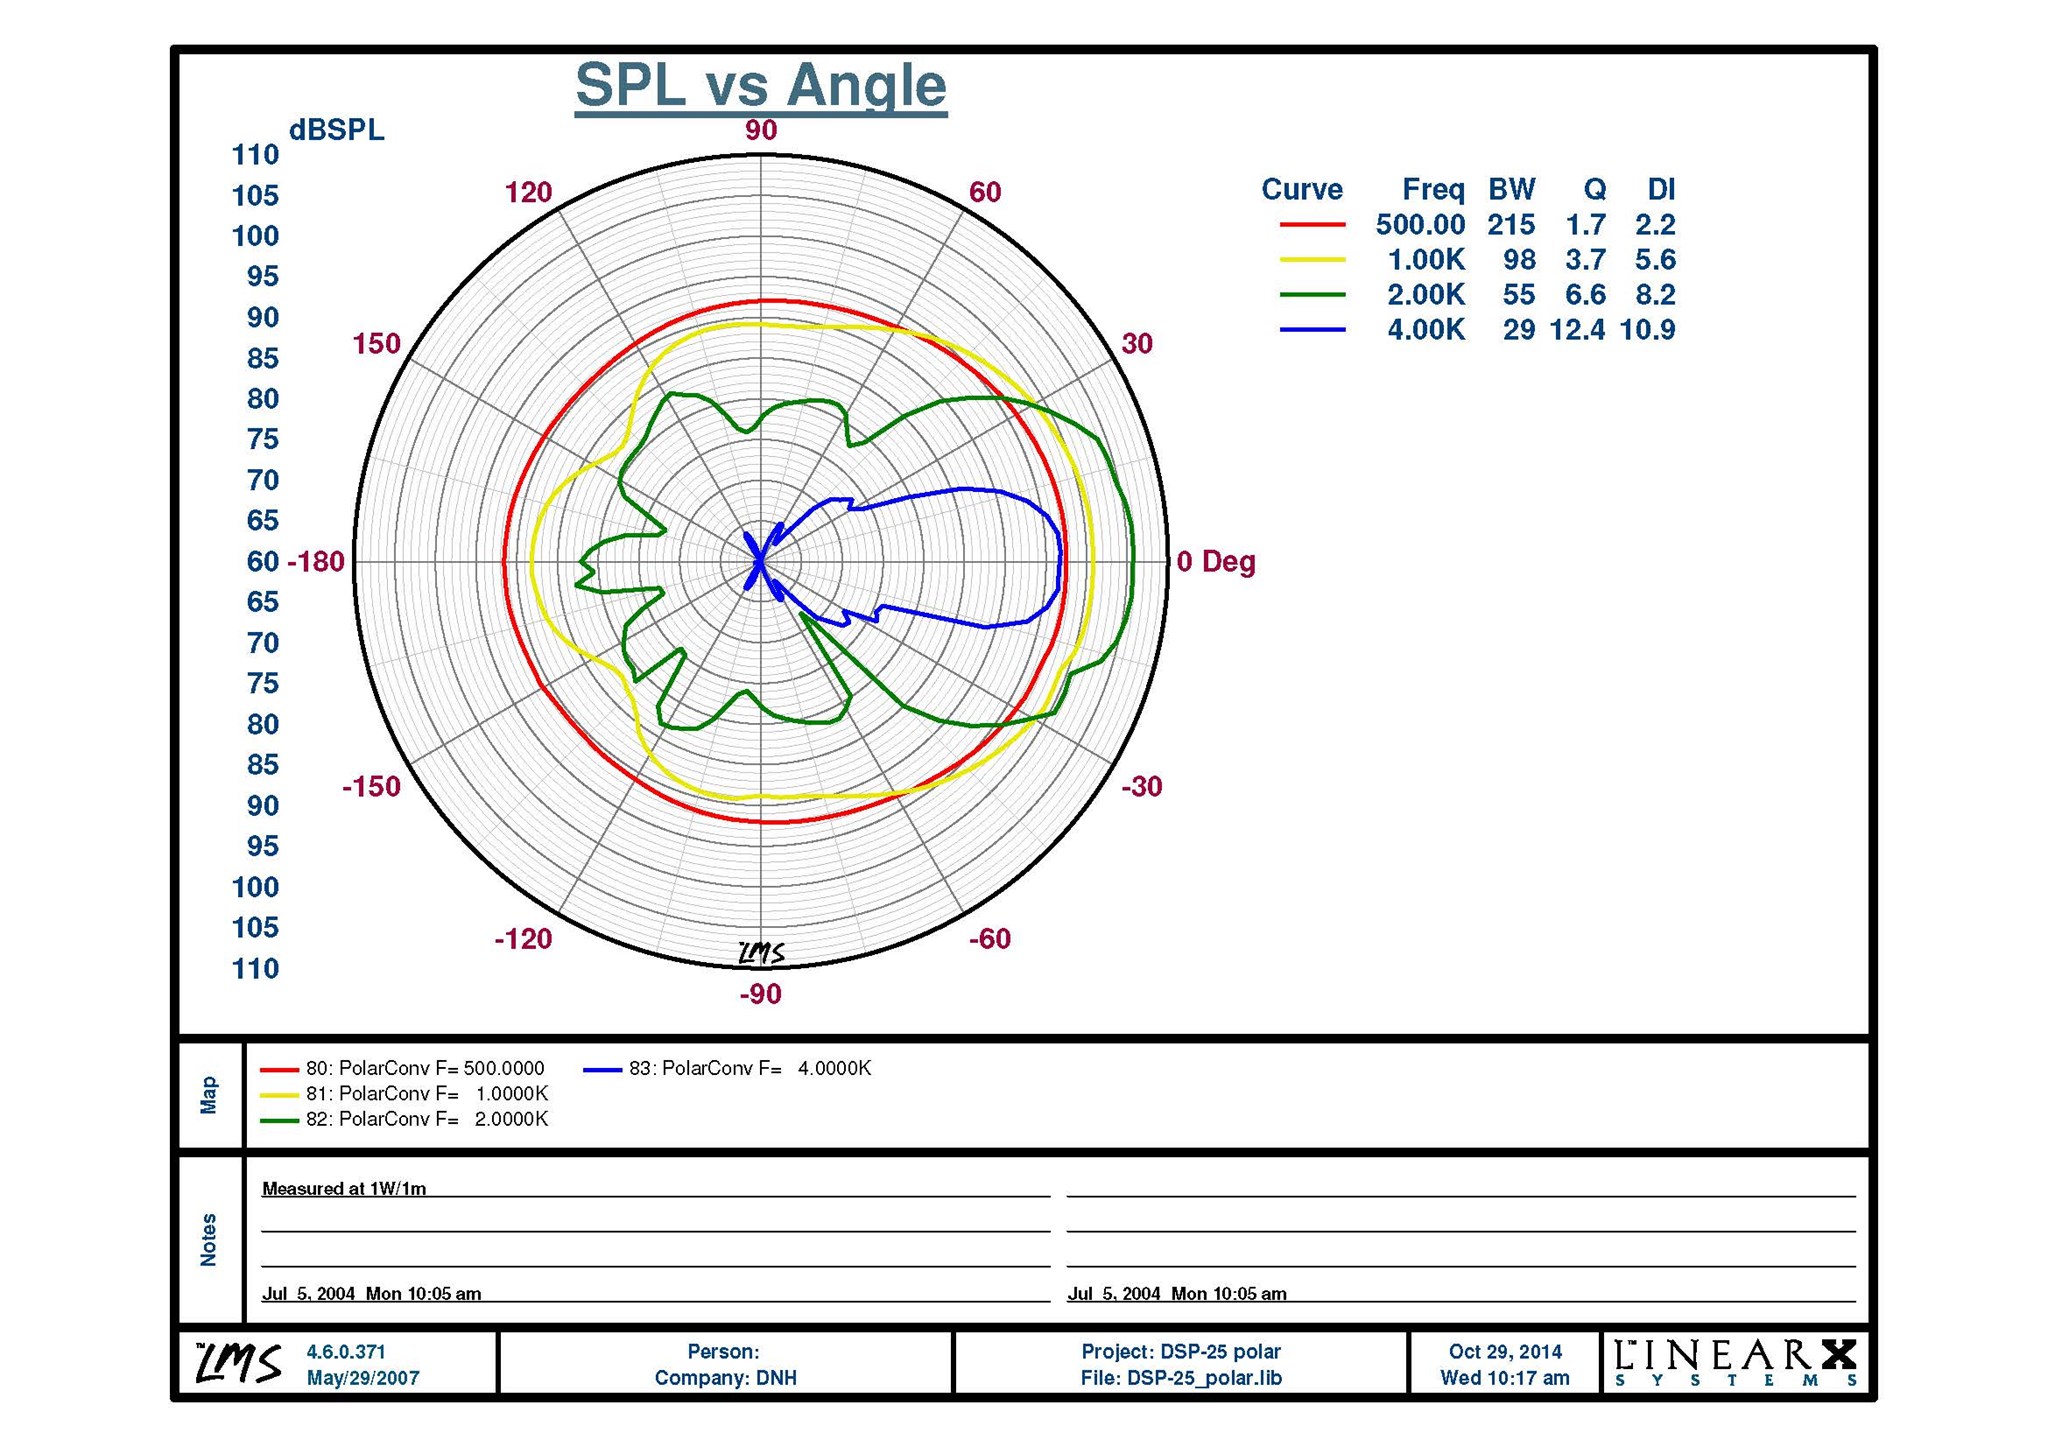Click the SPL vs Angle chart title

point(761,86)
